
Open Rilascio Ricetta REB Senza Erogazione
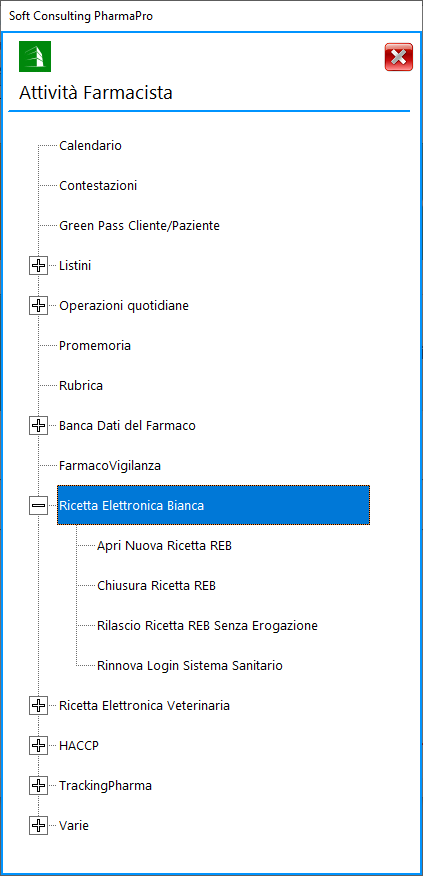click(x=207, y=626)
